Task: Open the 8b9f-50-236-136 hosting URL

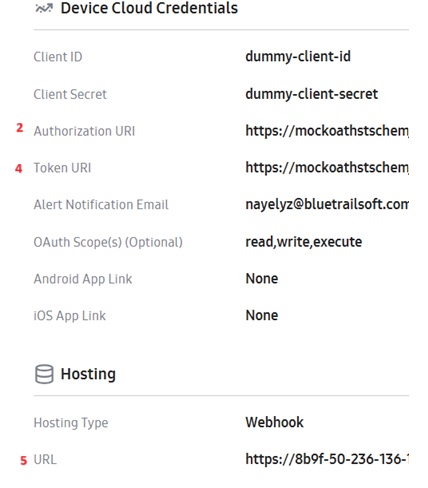Action: point(327,459)
